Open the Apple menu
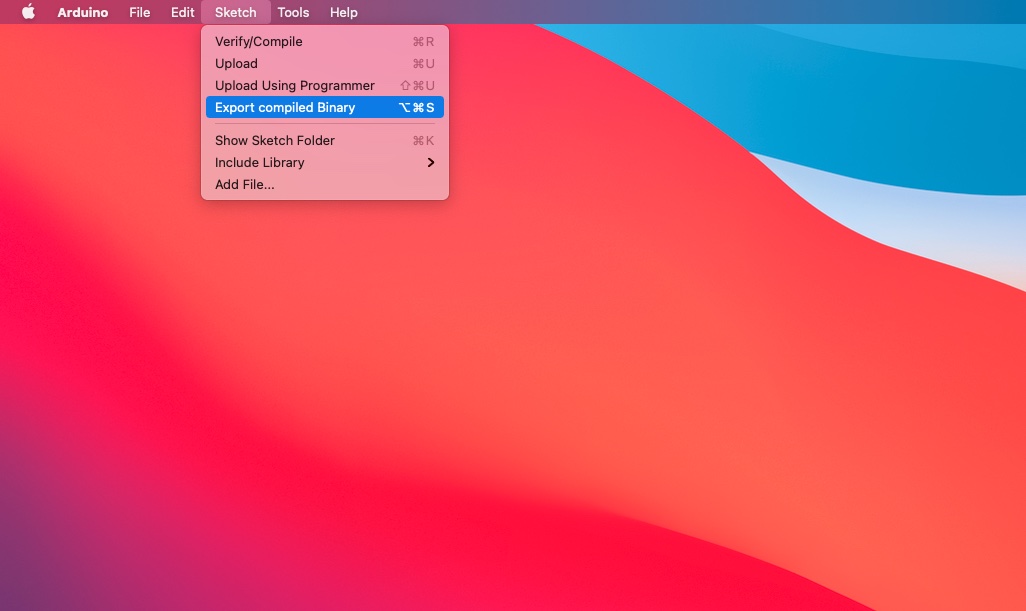The height and width of the screenshot is (611, 1026). [x=28, y=12]
